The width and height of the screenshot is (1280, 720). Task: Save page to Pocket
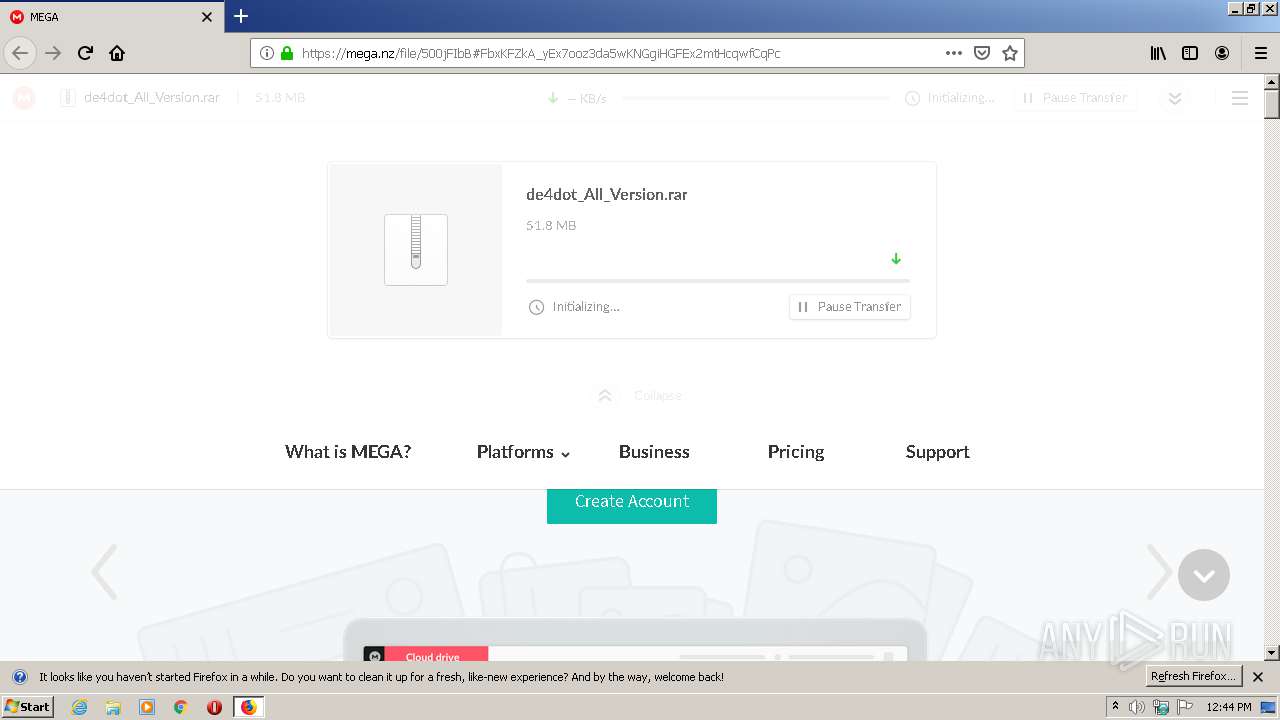982,53
